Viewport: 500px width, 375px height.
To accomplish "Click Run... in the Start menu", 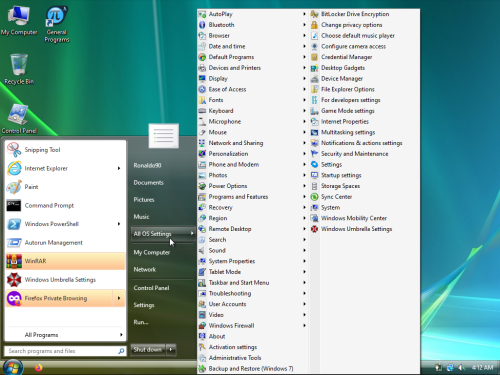I will pos(141,322).
